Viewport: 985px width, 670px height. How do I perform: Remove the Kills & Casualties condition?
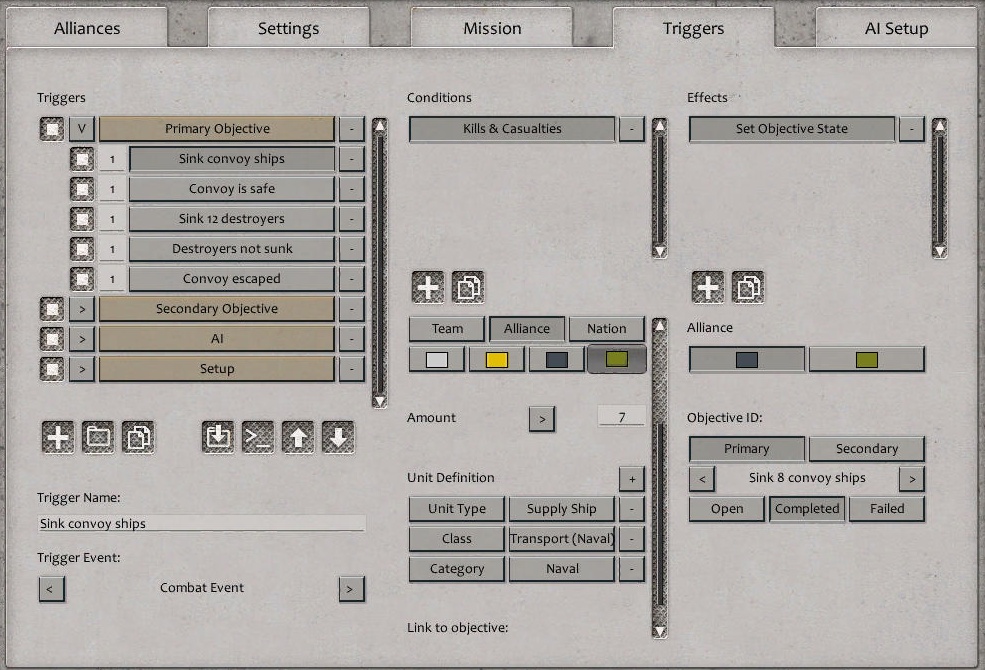coord(632,129)
